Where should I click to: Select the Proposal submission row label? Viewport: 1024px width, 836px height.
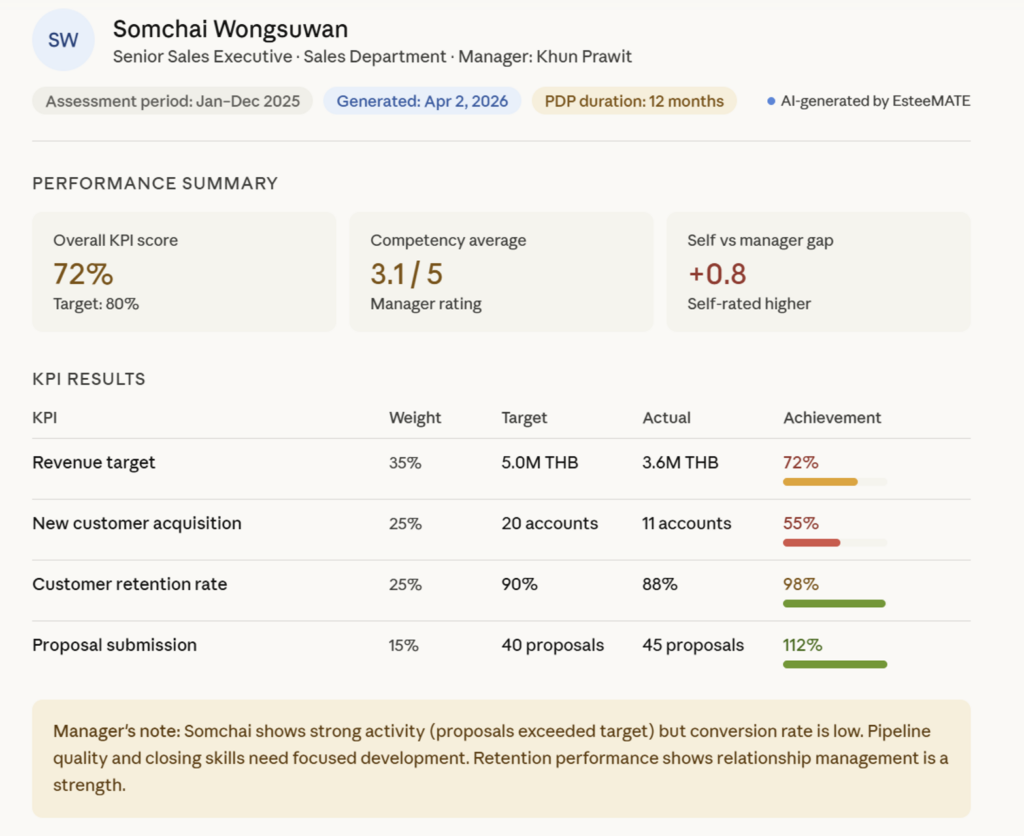pos(114,645)
